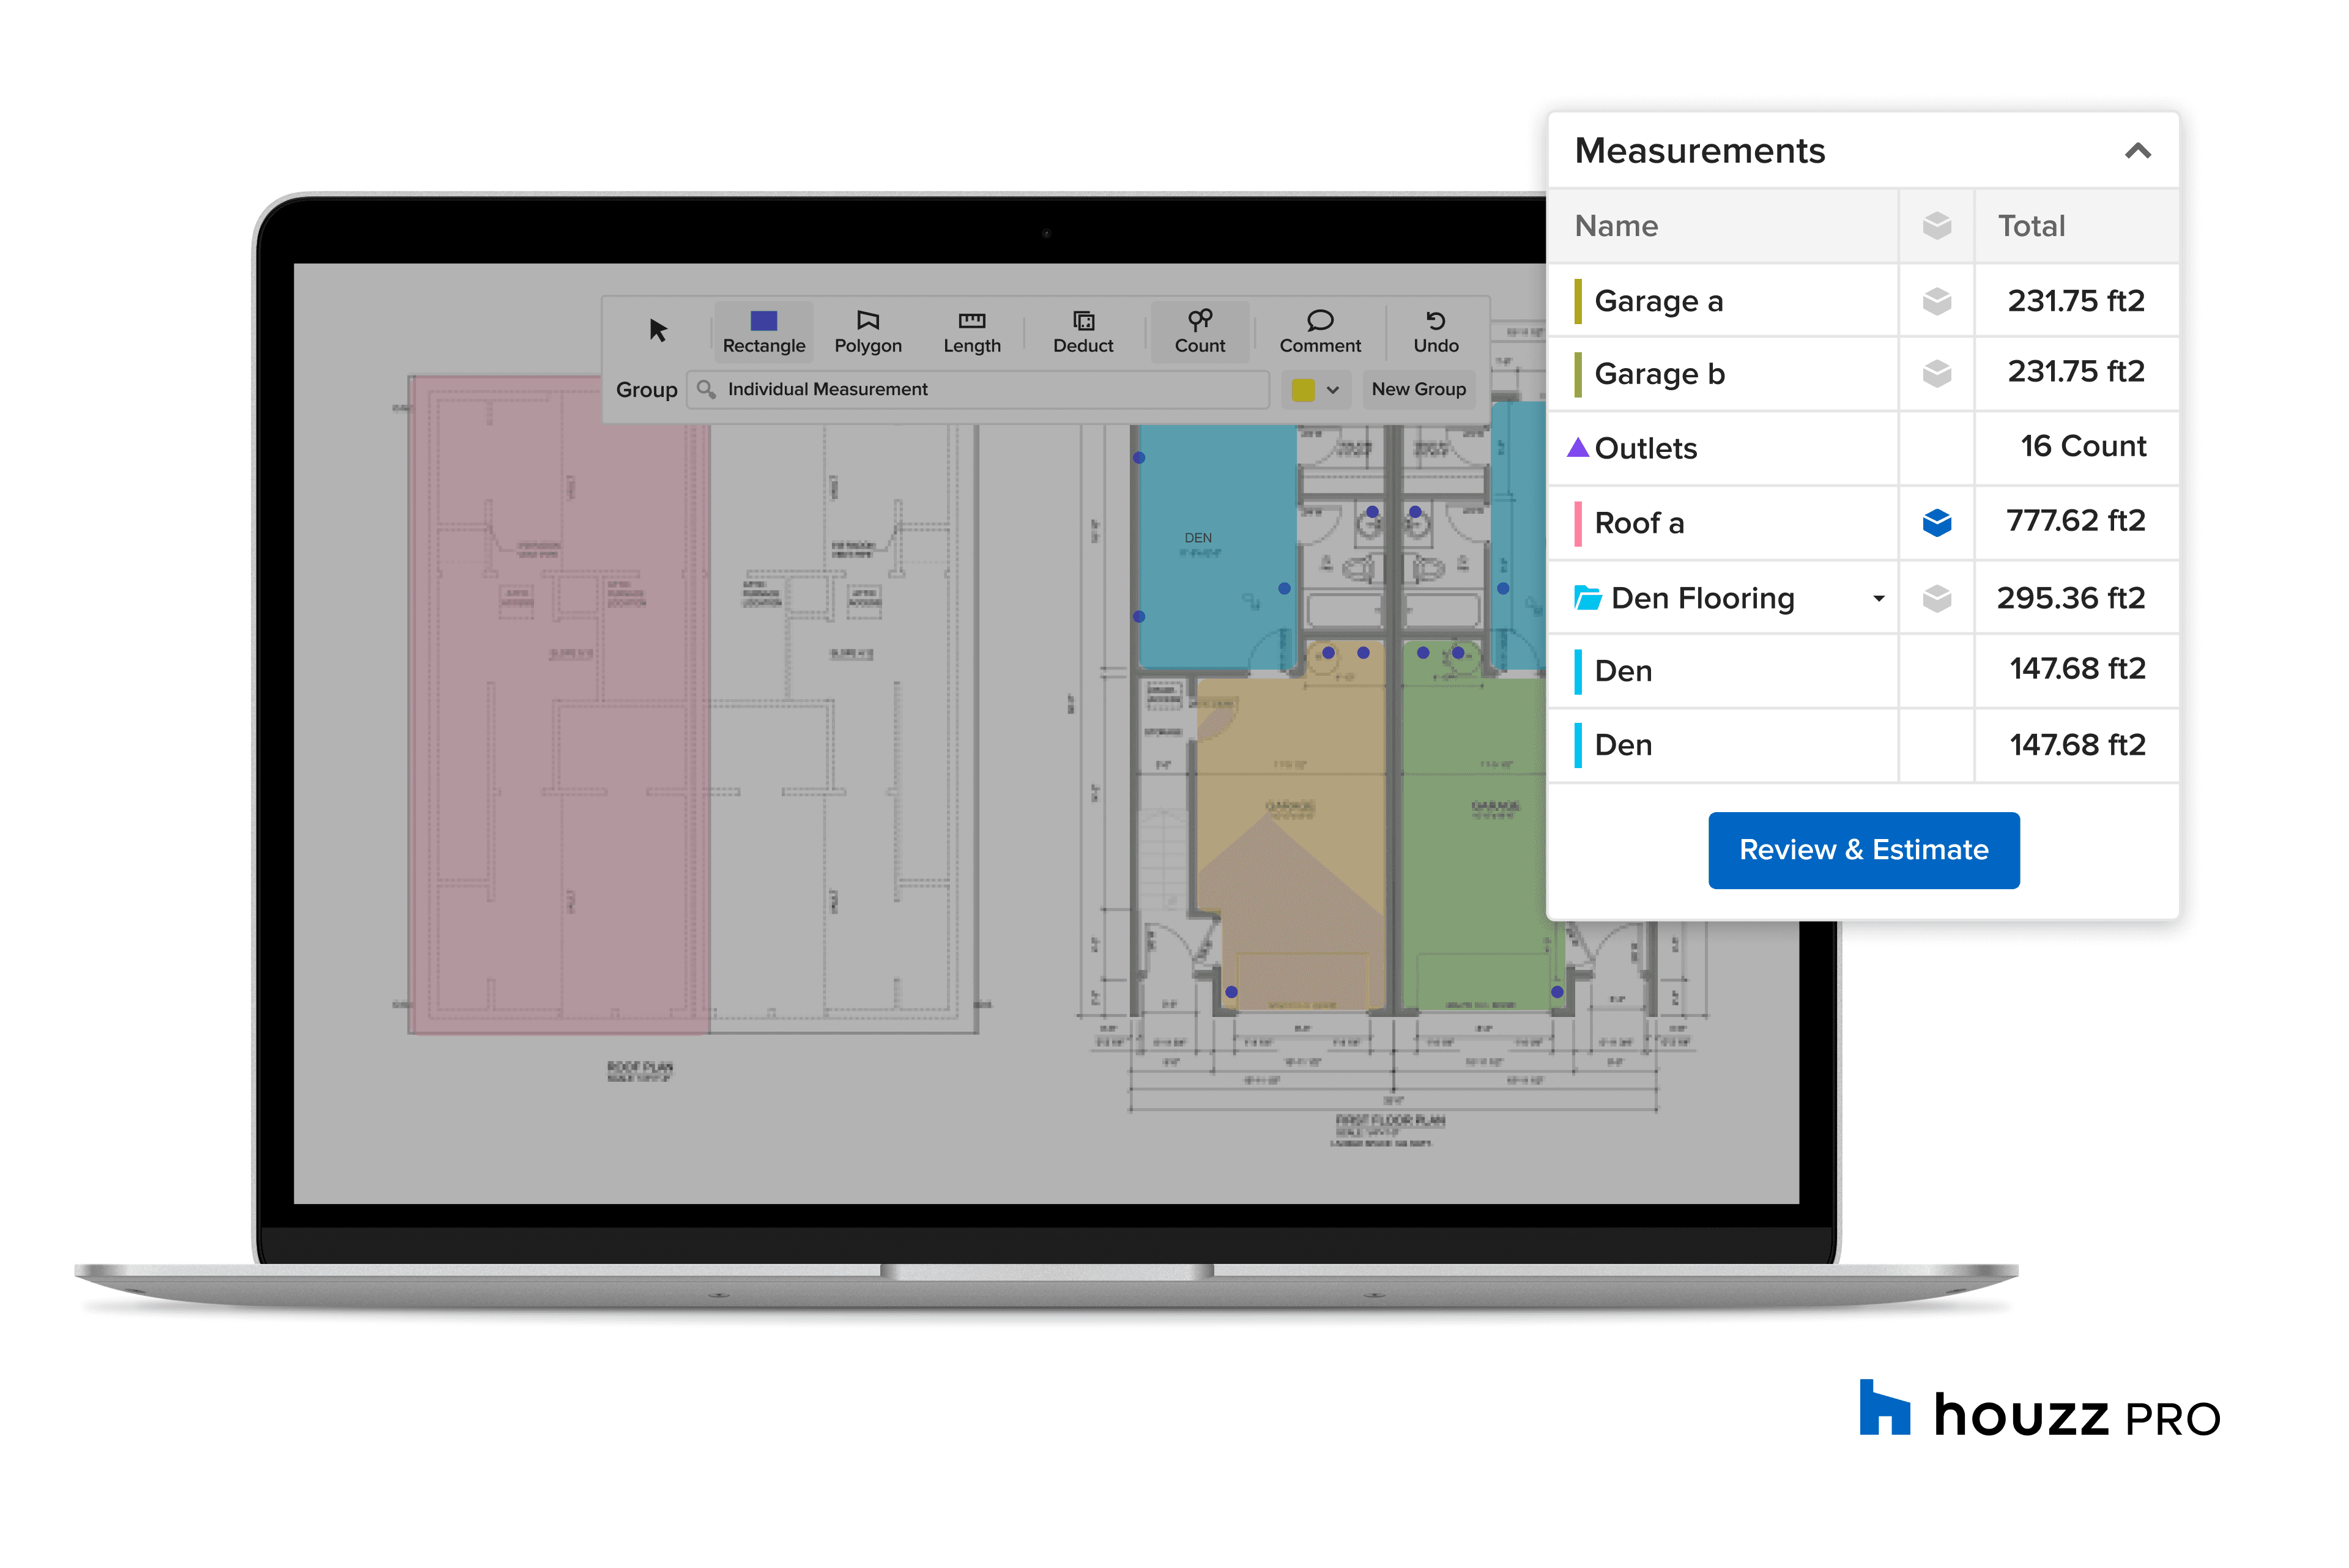Toggle the blue cube icon for Roof a
Image resolution: width=2349 pixels, height=1568 pixels.
1936,523
